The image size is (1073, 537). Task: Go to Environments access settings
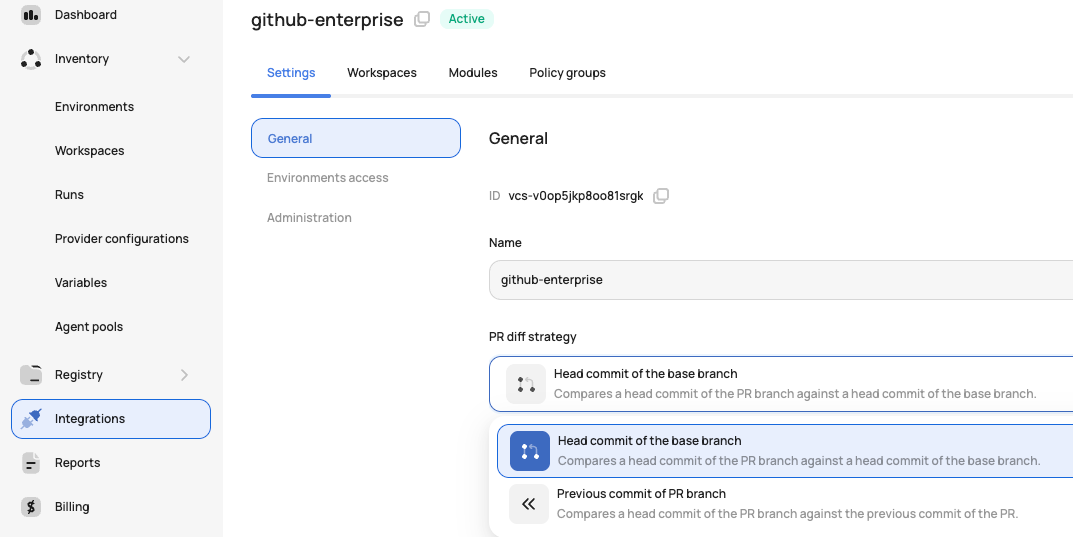click(x=328, y=178)
